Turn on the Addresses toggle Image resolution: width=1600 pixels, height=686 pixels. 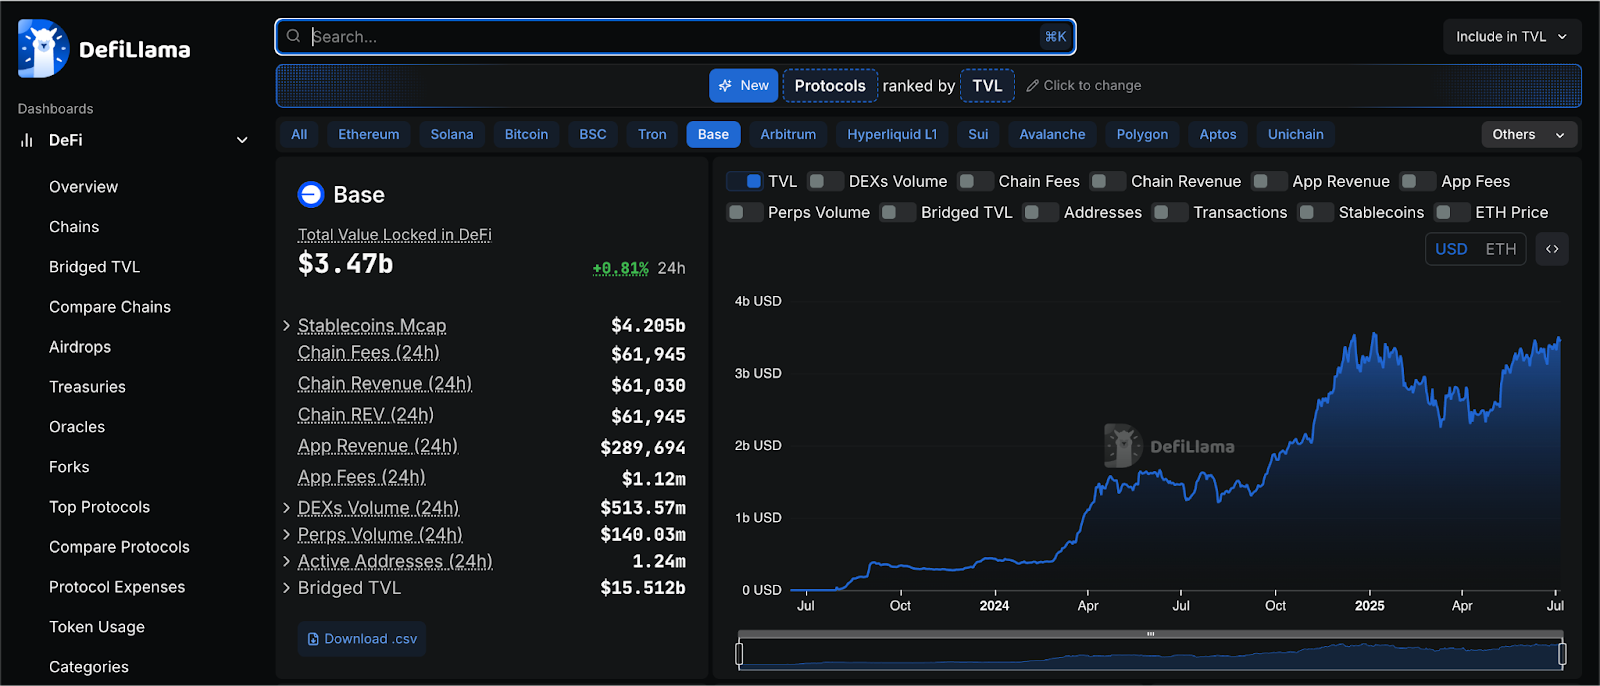pos(1040,212)
